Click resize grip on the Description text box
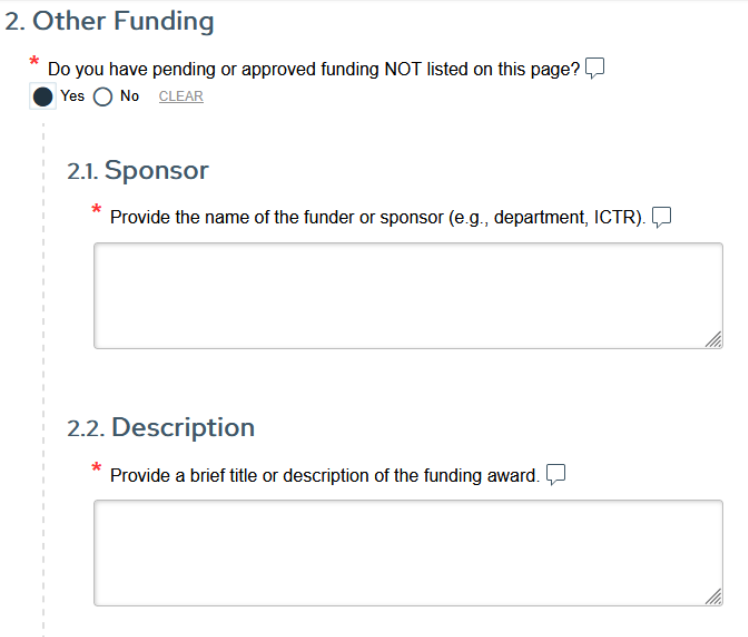 point(712,597)
